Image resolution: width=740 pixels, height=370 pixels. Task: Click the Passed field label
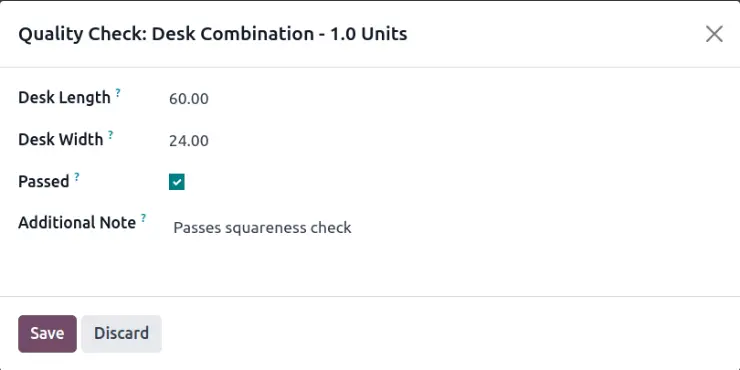point(44,181)
